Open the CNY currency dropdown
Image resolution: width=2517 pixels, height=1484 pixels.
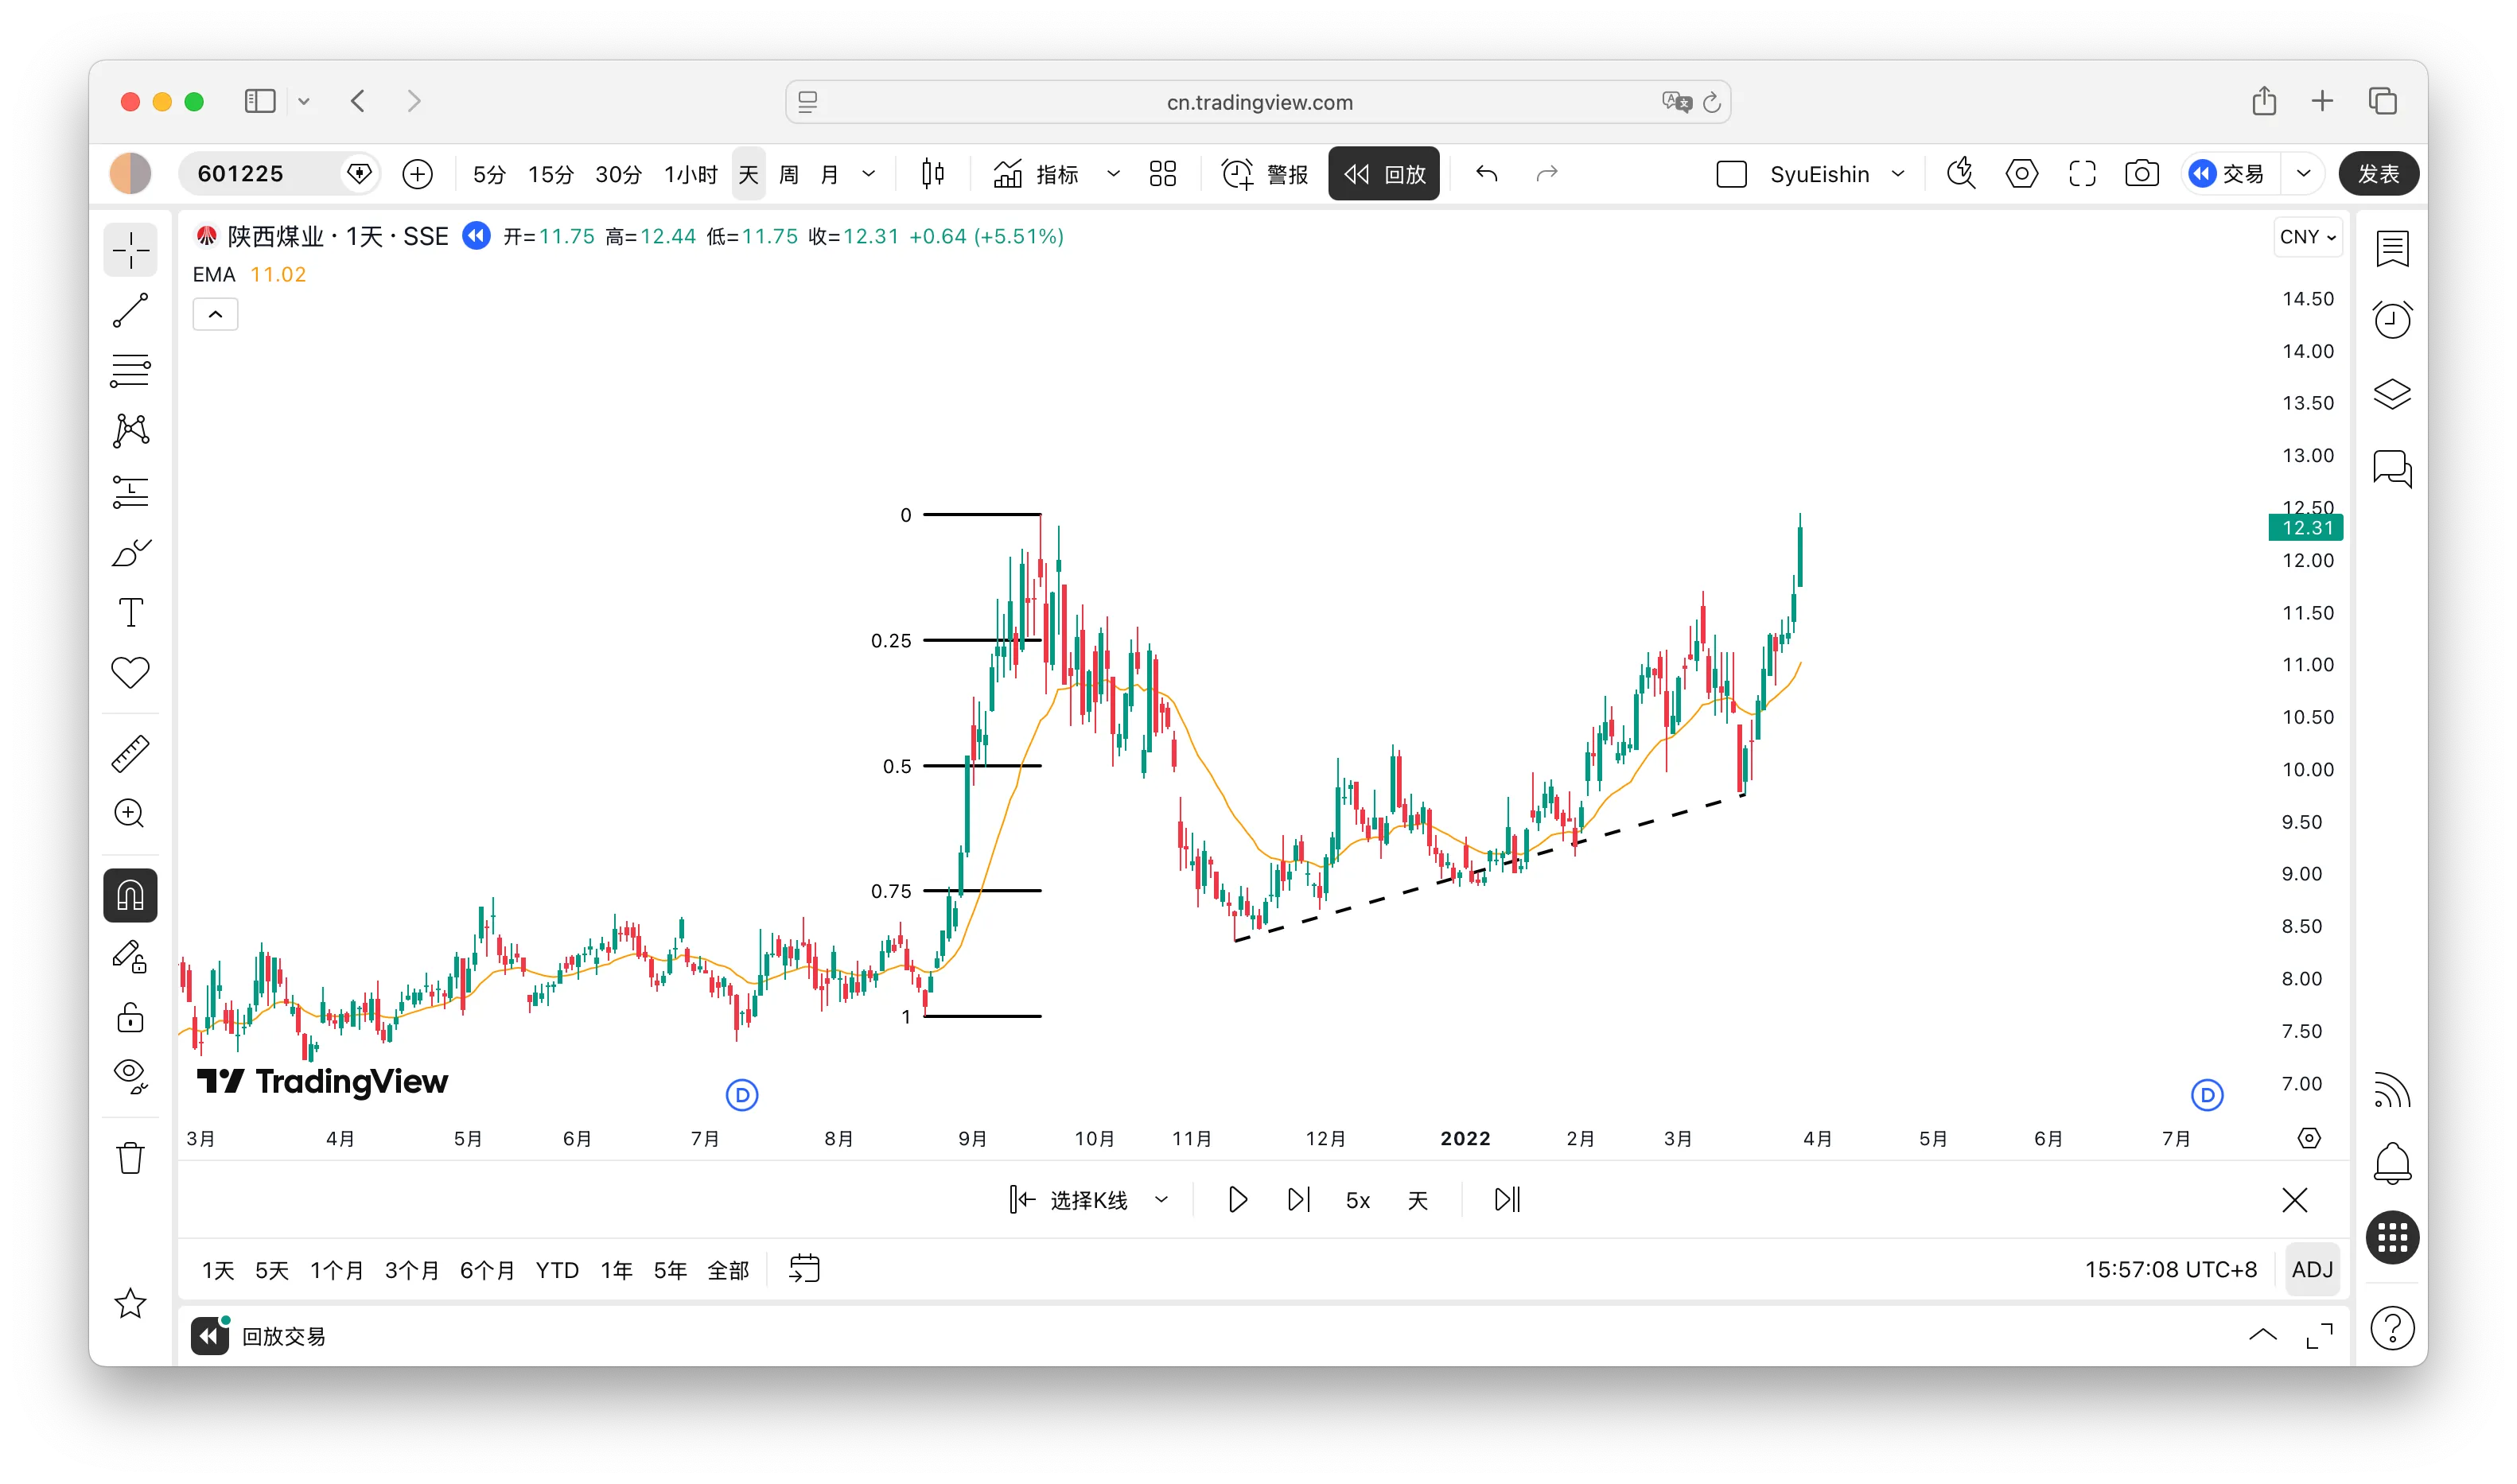pyautogui.click(x=2308, y=237)
